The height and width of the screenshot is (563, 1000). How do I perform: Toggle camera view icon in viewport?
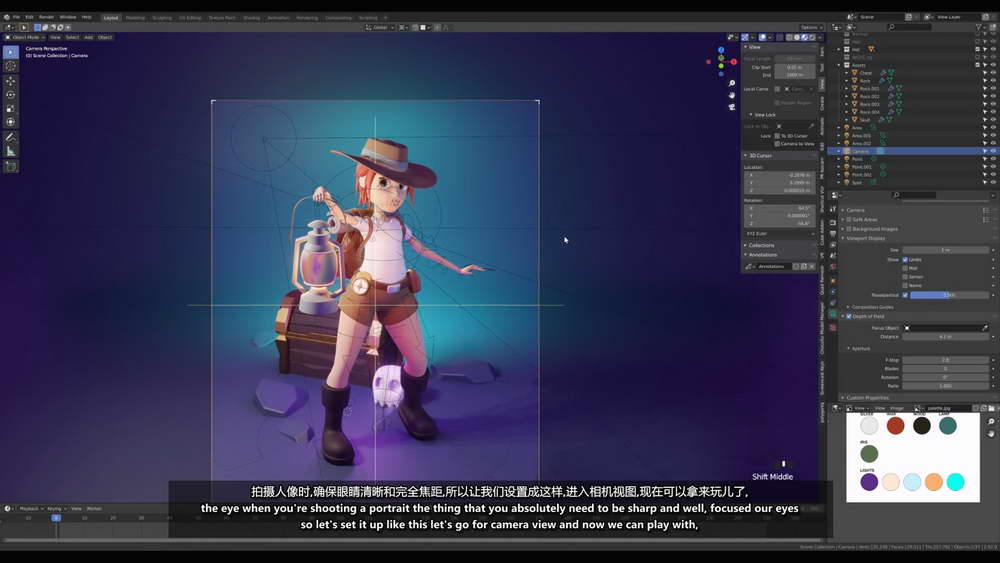(732, 107)
